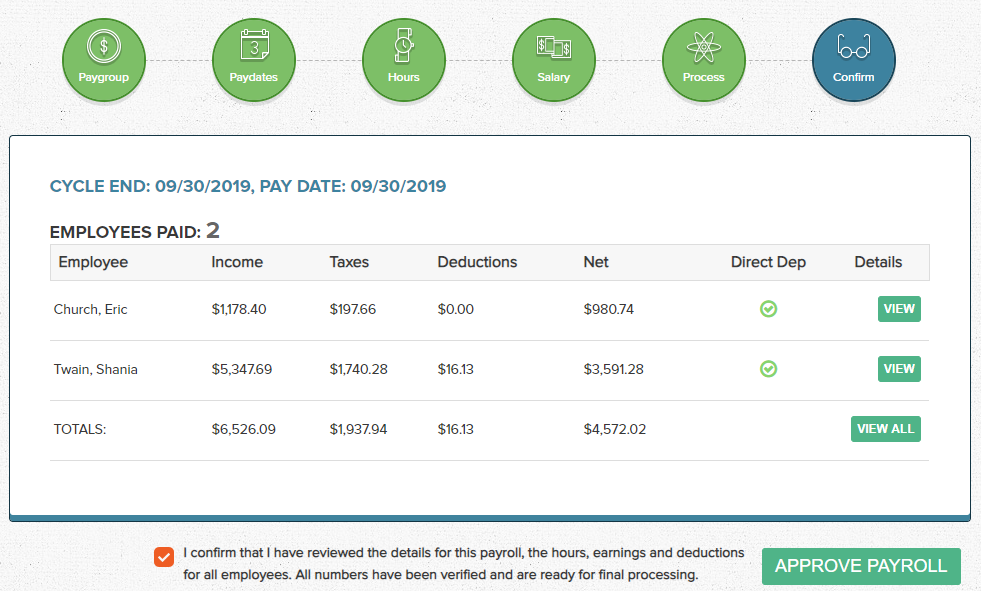Click the confirmation statement text
Screen dimensions: 981x591
(x=464, y=563)
